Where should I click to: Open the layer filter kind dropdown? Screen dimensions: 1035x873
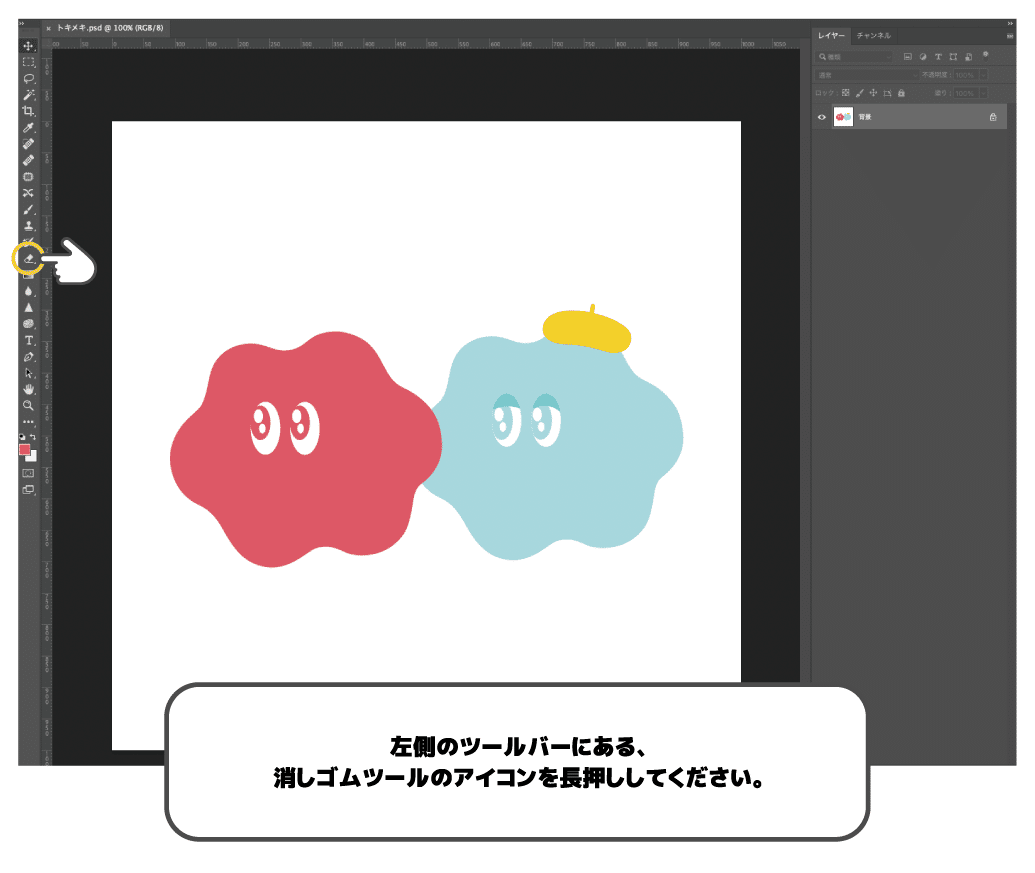[854, 57]
